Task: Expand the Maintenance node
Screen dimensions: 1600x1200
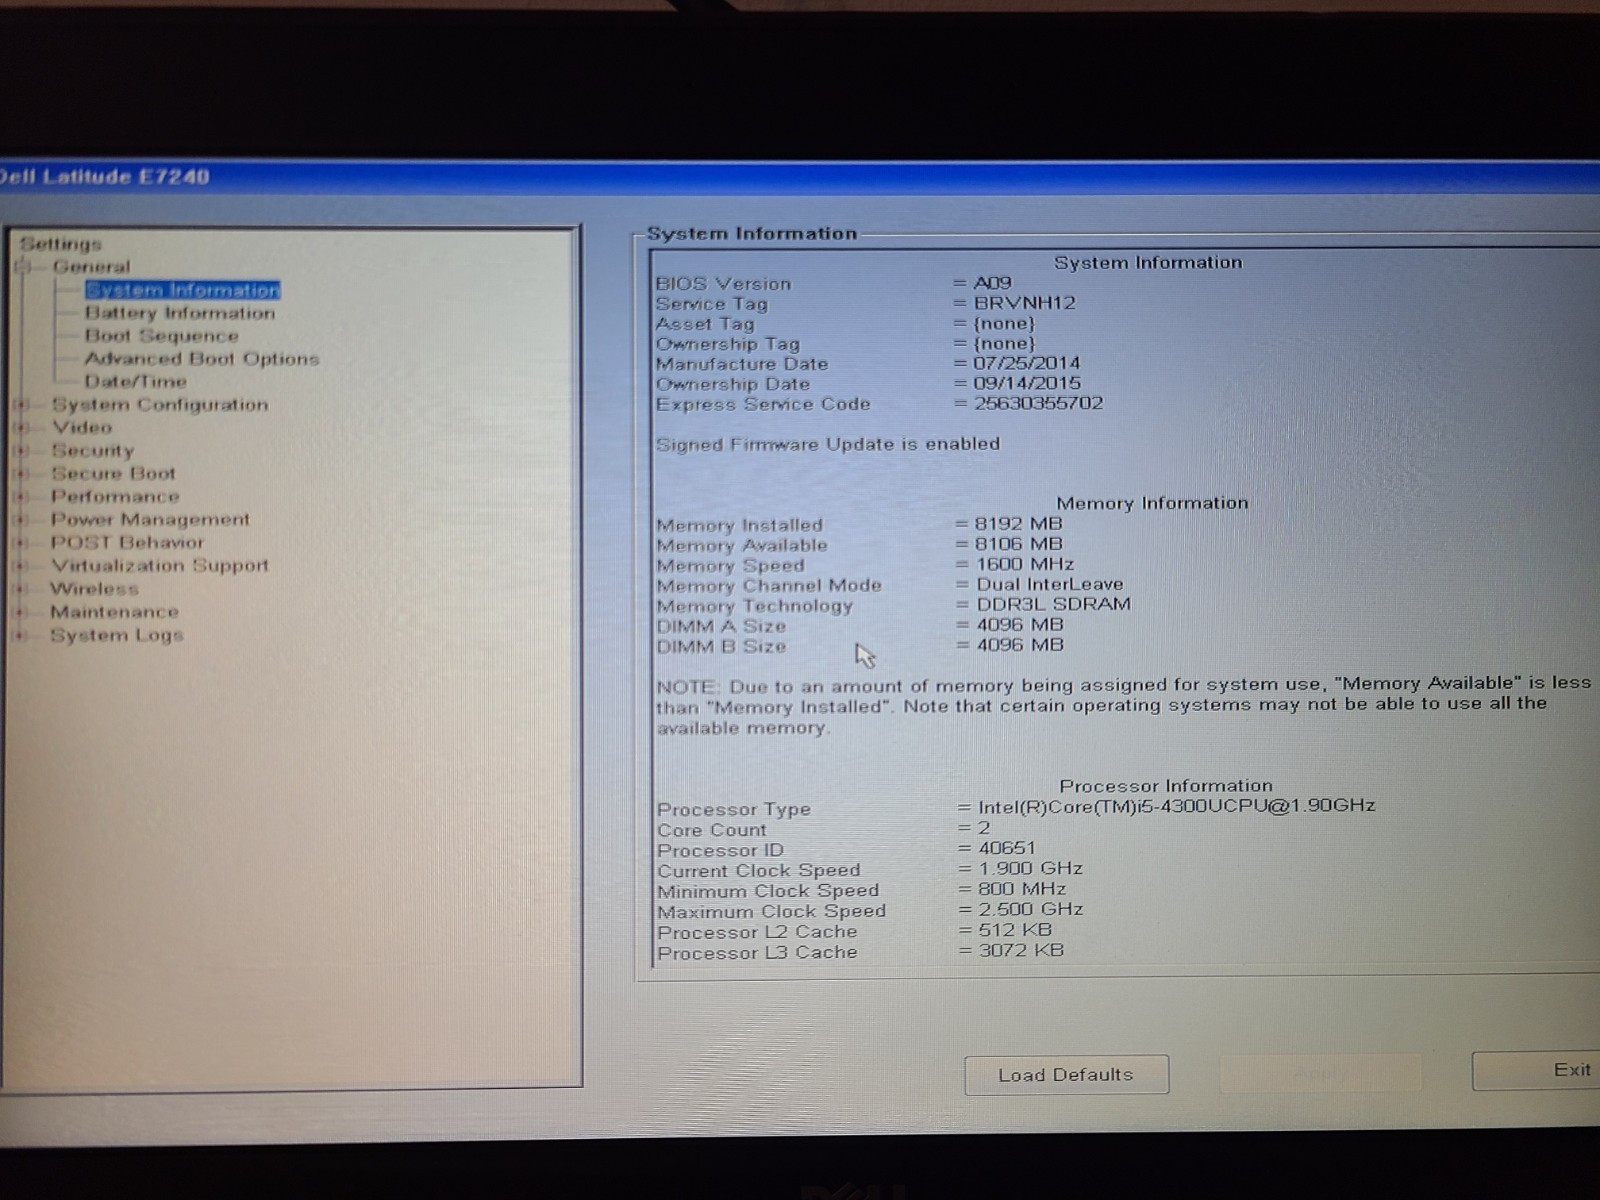Action: click(20, 612)
